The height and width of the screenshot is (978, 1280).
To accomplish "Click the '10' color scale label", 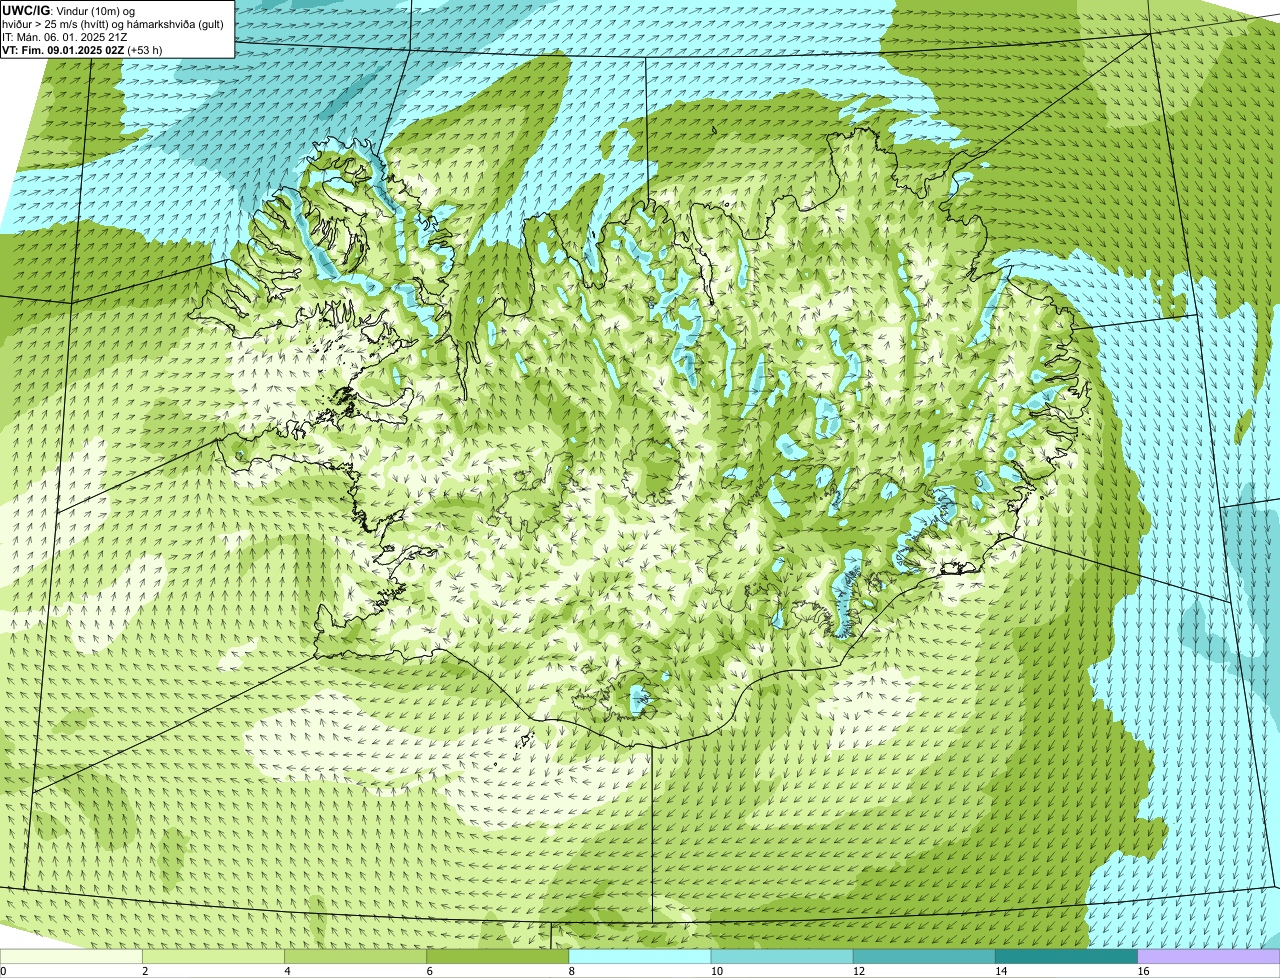I will coord(716,971).
